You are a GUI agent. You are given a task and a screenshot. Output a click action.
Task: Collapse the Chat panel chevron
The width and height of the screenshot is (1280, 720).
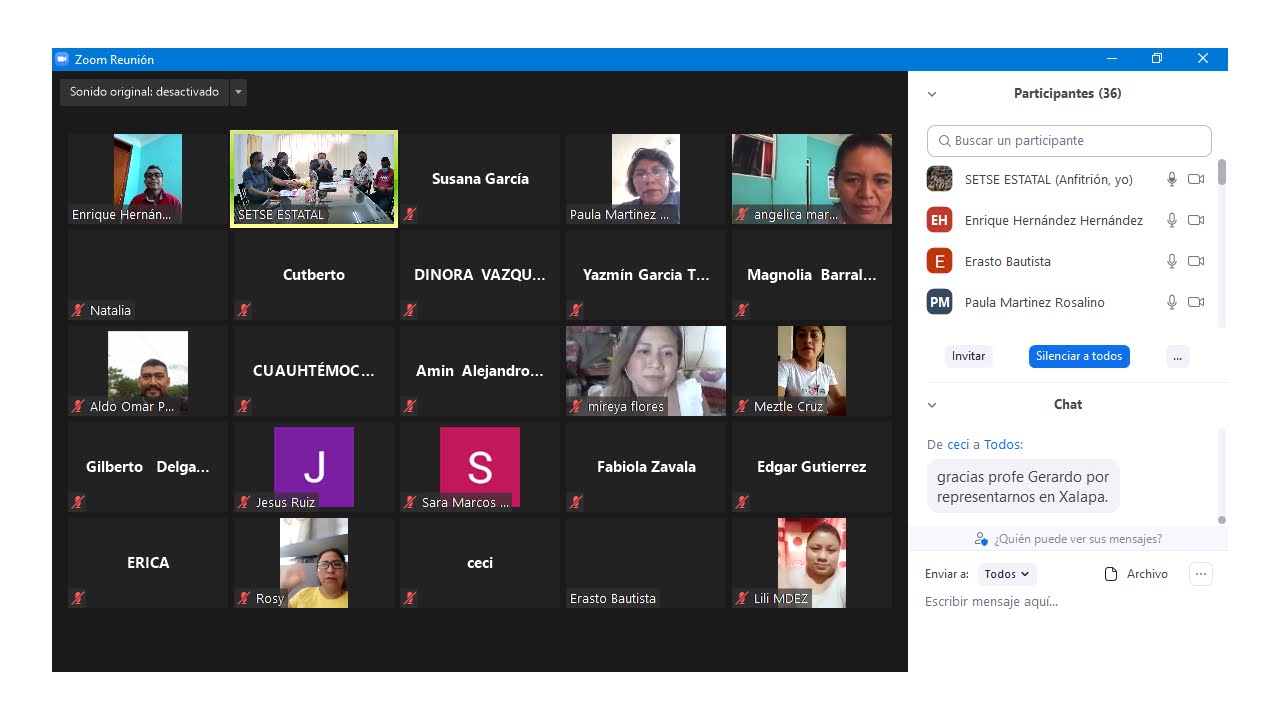932,405
